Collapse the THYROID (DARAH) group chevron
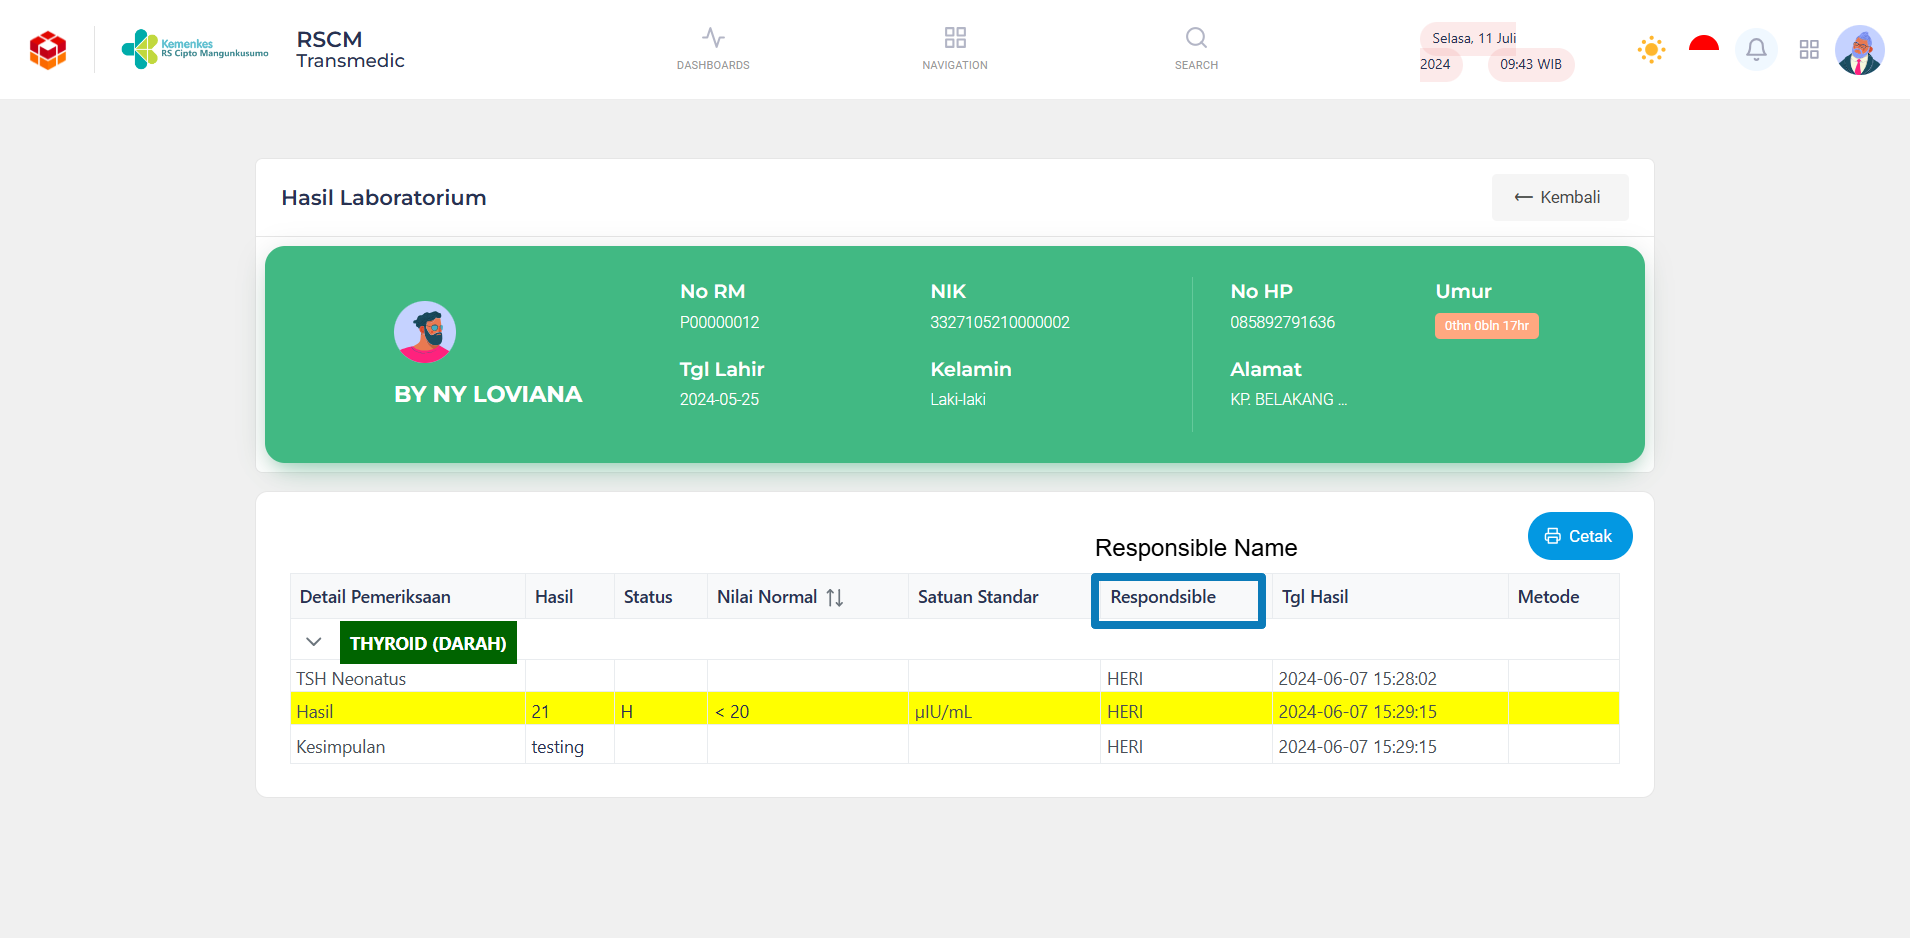 (314, 642)
